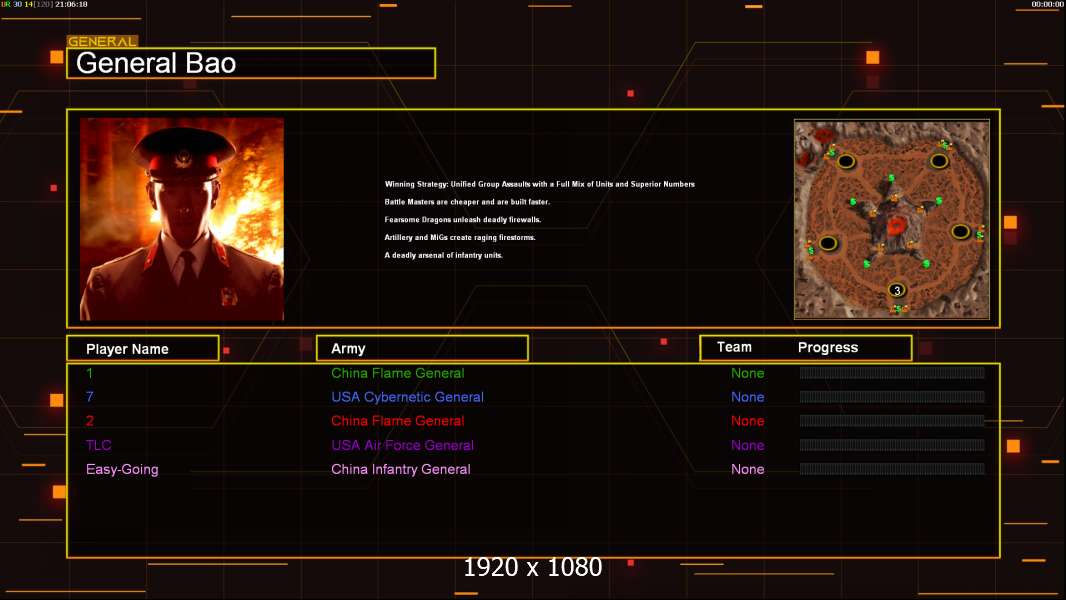Click progress bar for player 7
Viewport: 1066px width, 600px height.
(x=892, y=397)
